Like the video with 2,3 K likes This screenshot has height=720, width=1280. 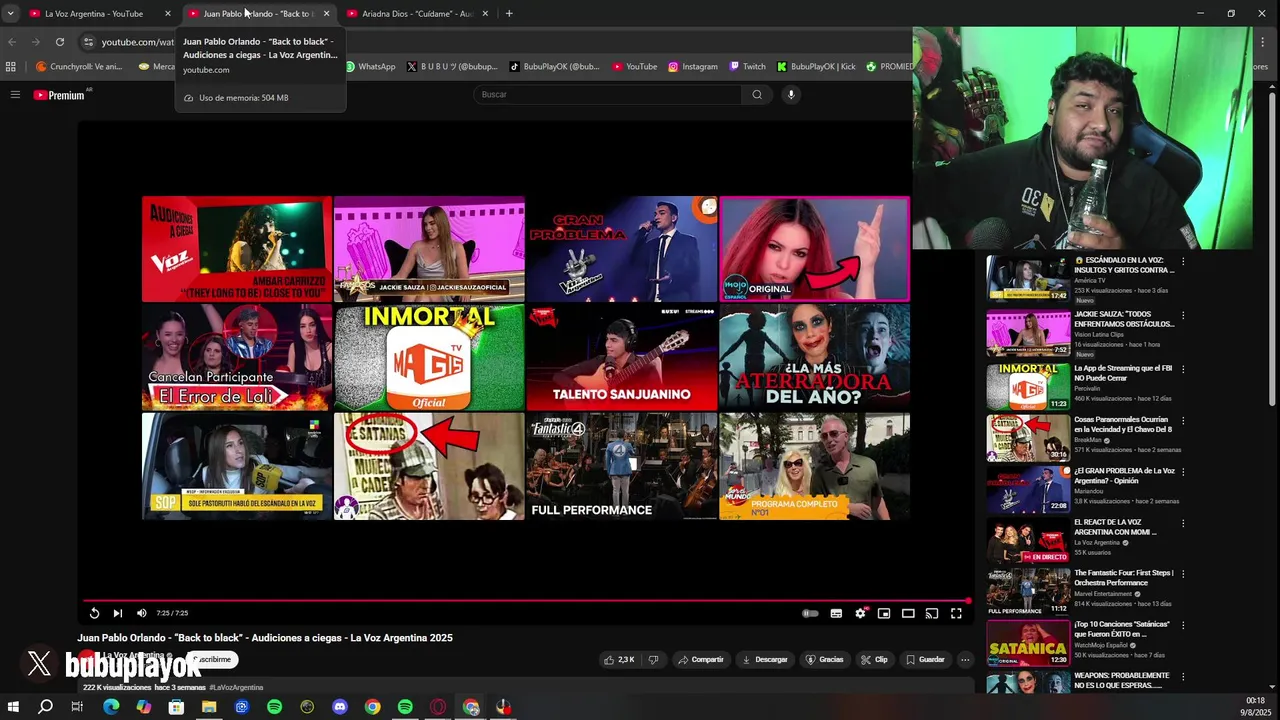[619, 660]
